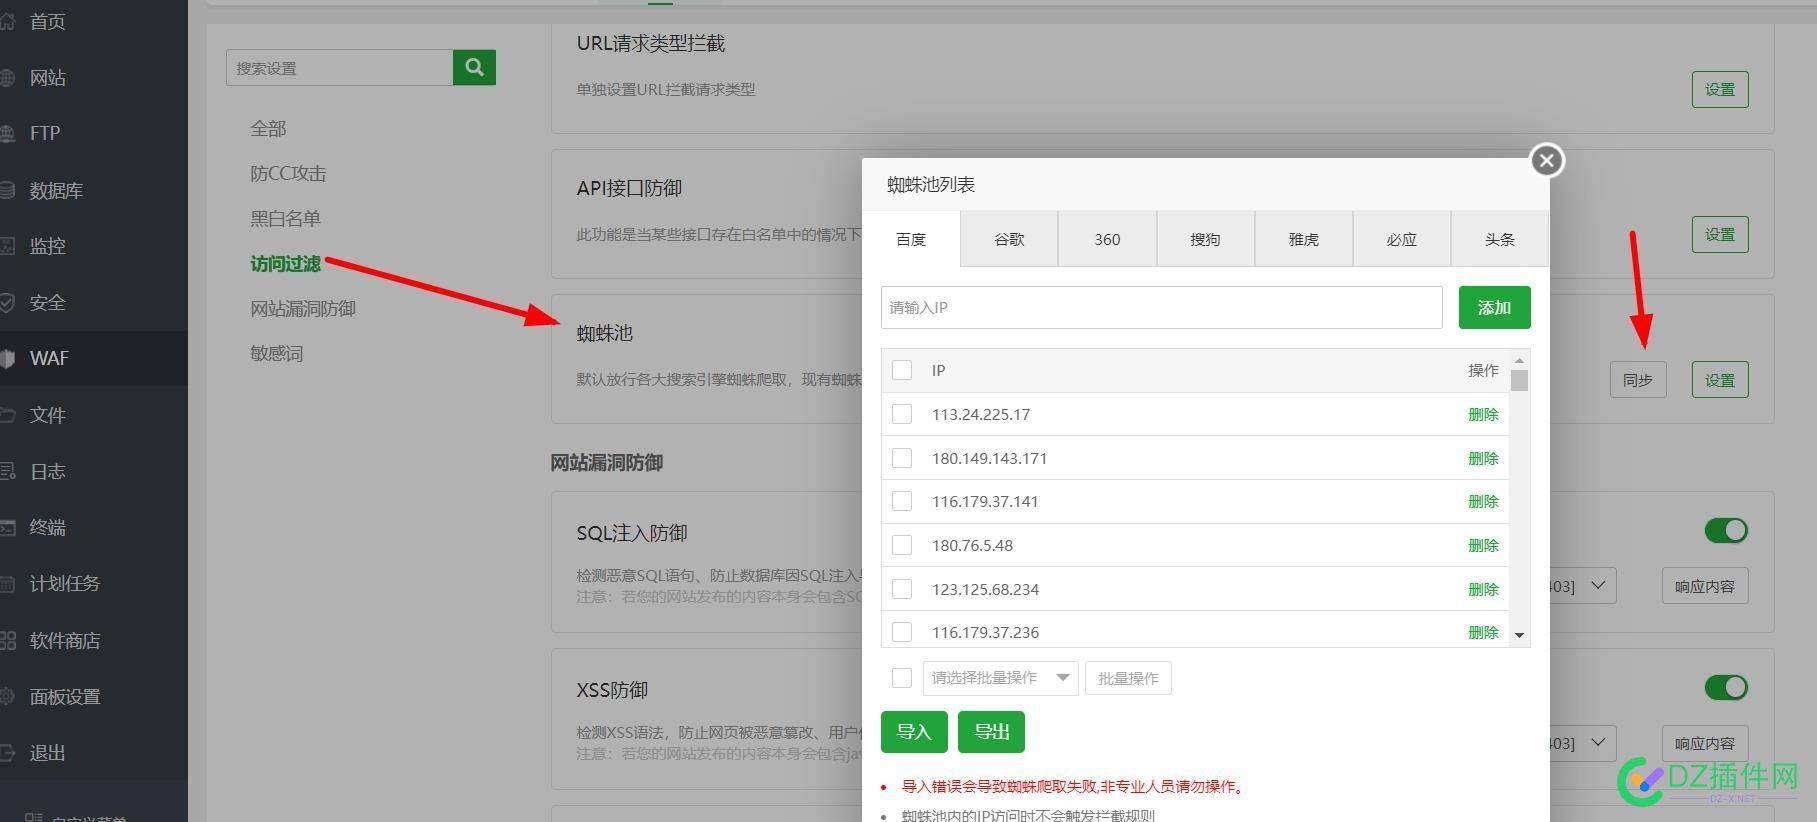Check the box for 116.179.37.141
1817x822 pixels.
pyautogui.click(x=902, y=501)
